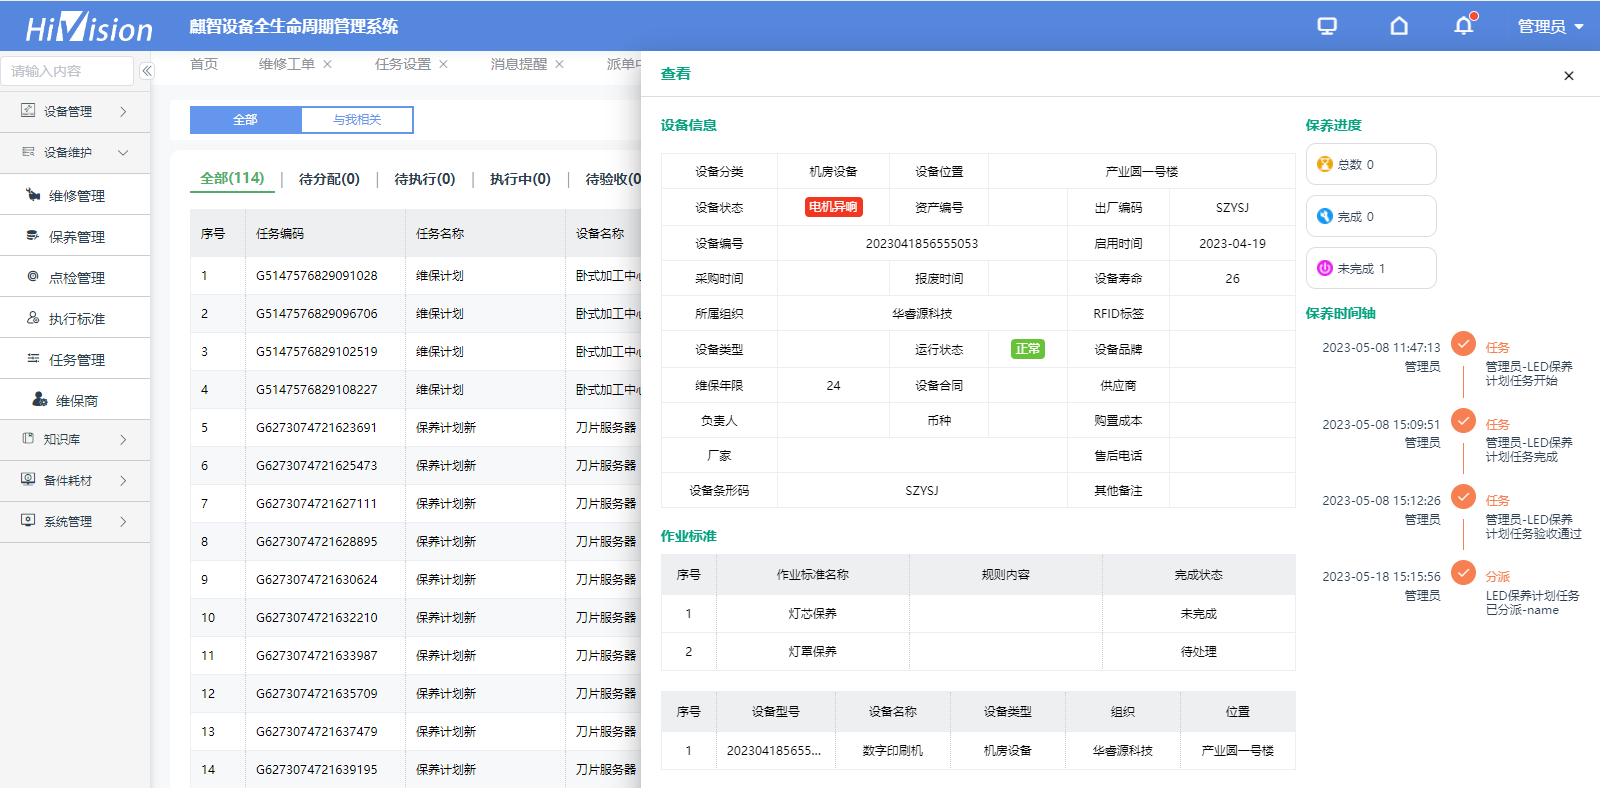Screen dimensions: 1600x788
Task: Click the 待处理 completion status cell
Action: coord(1199,652)
